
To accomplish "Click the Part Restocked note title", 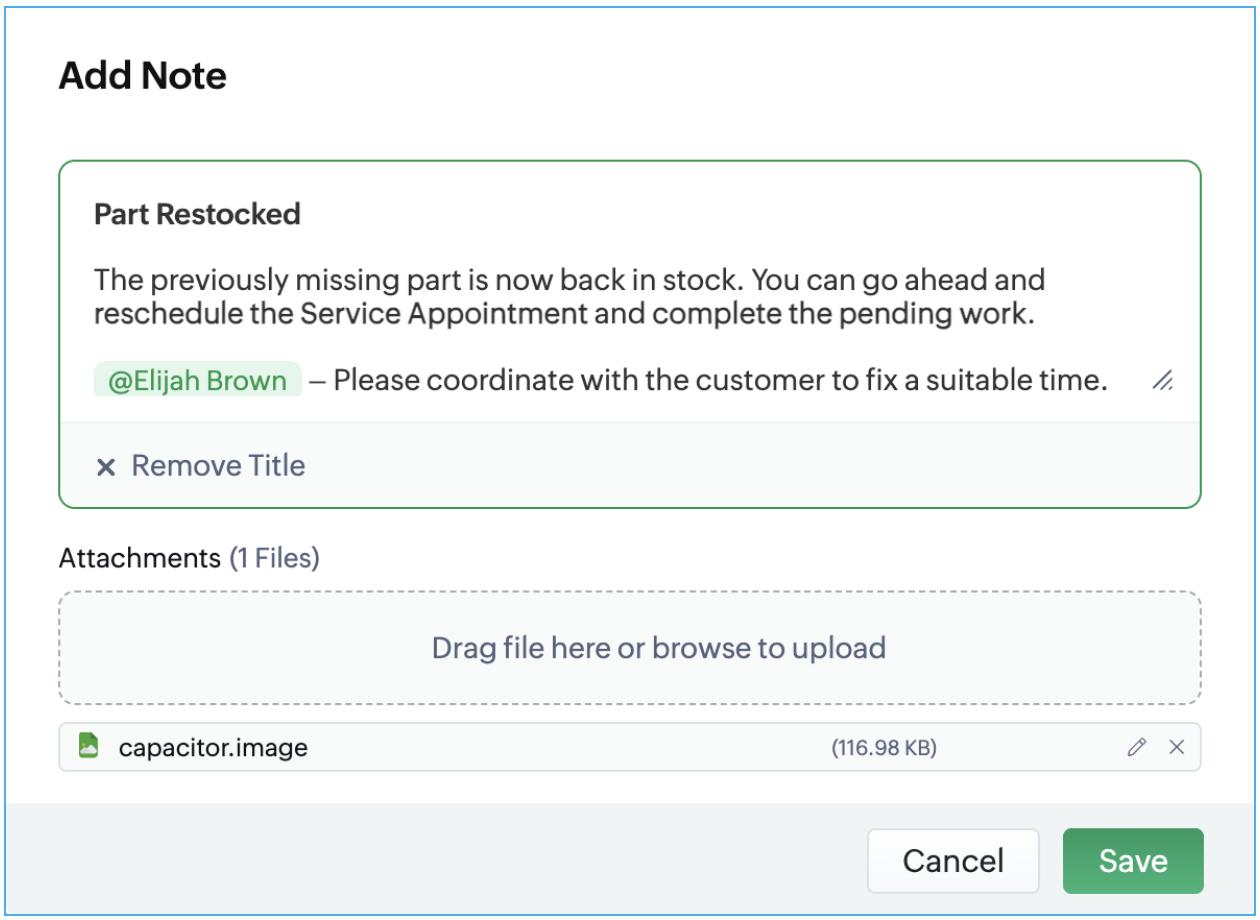I will tap(197, 214).
